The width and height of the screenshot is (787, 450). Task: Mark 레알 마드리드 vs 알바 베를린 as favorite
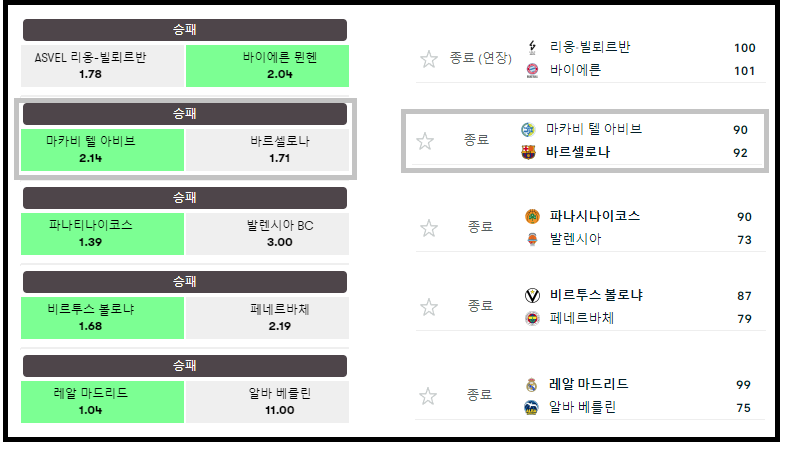coord(429,395)
